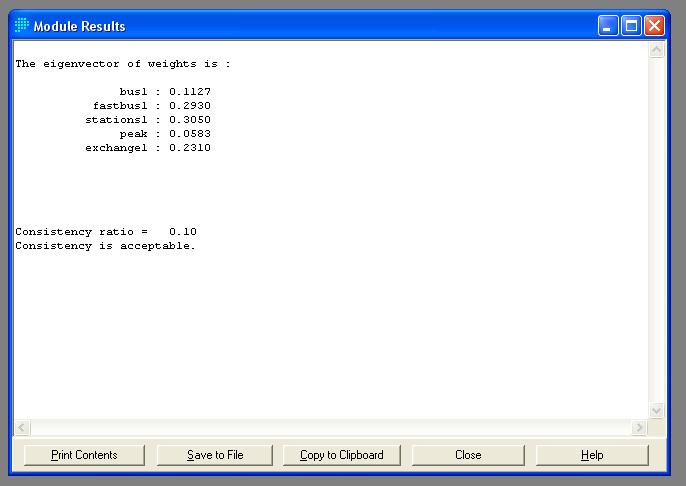Click the fastbus1 weight value 0.2930

click(189, 106)
